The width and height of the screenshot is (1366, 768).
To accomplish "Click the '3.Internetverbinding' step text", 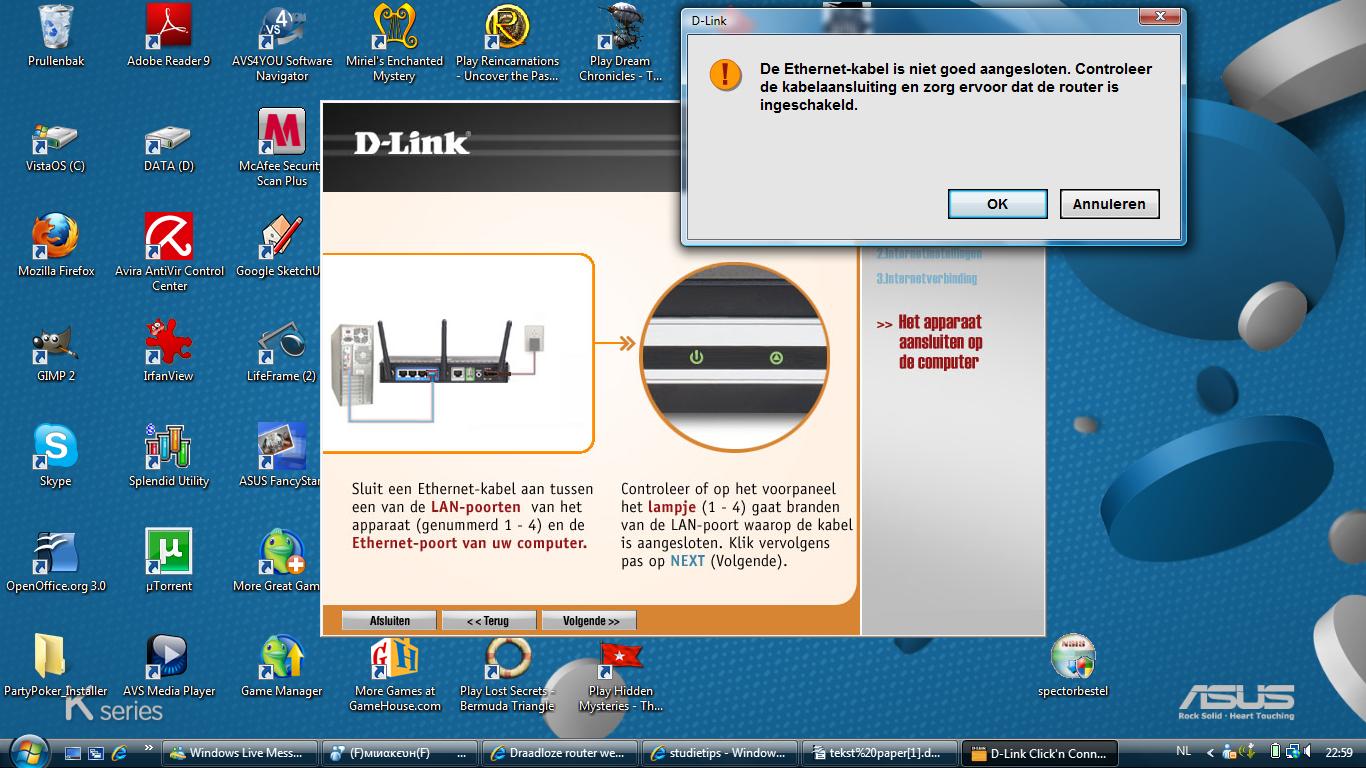I will 927,279.
